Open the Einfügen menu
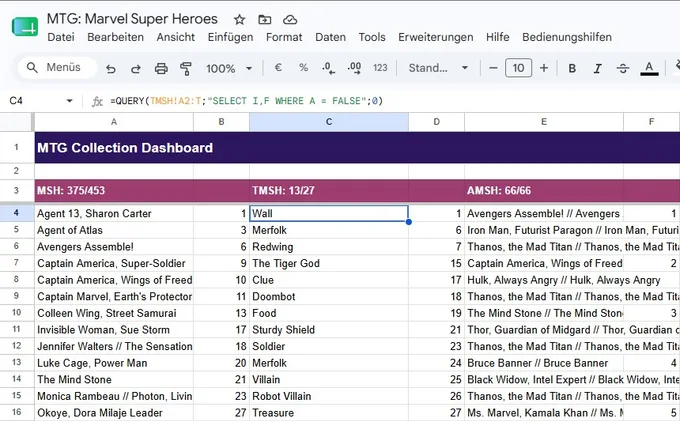Screen dimensions: 680x421 pos(230,37)
